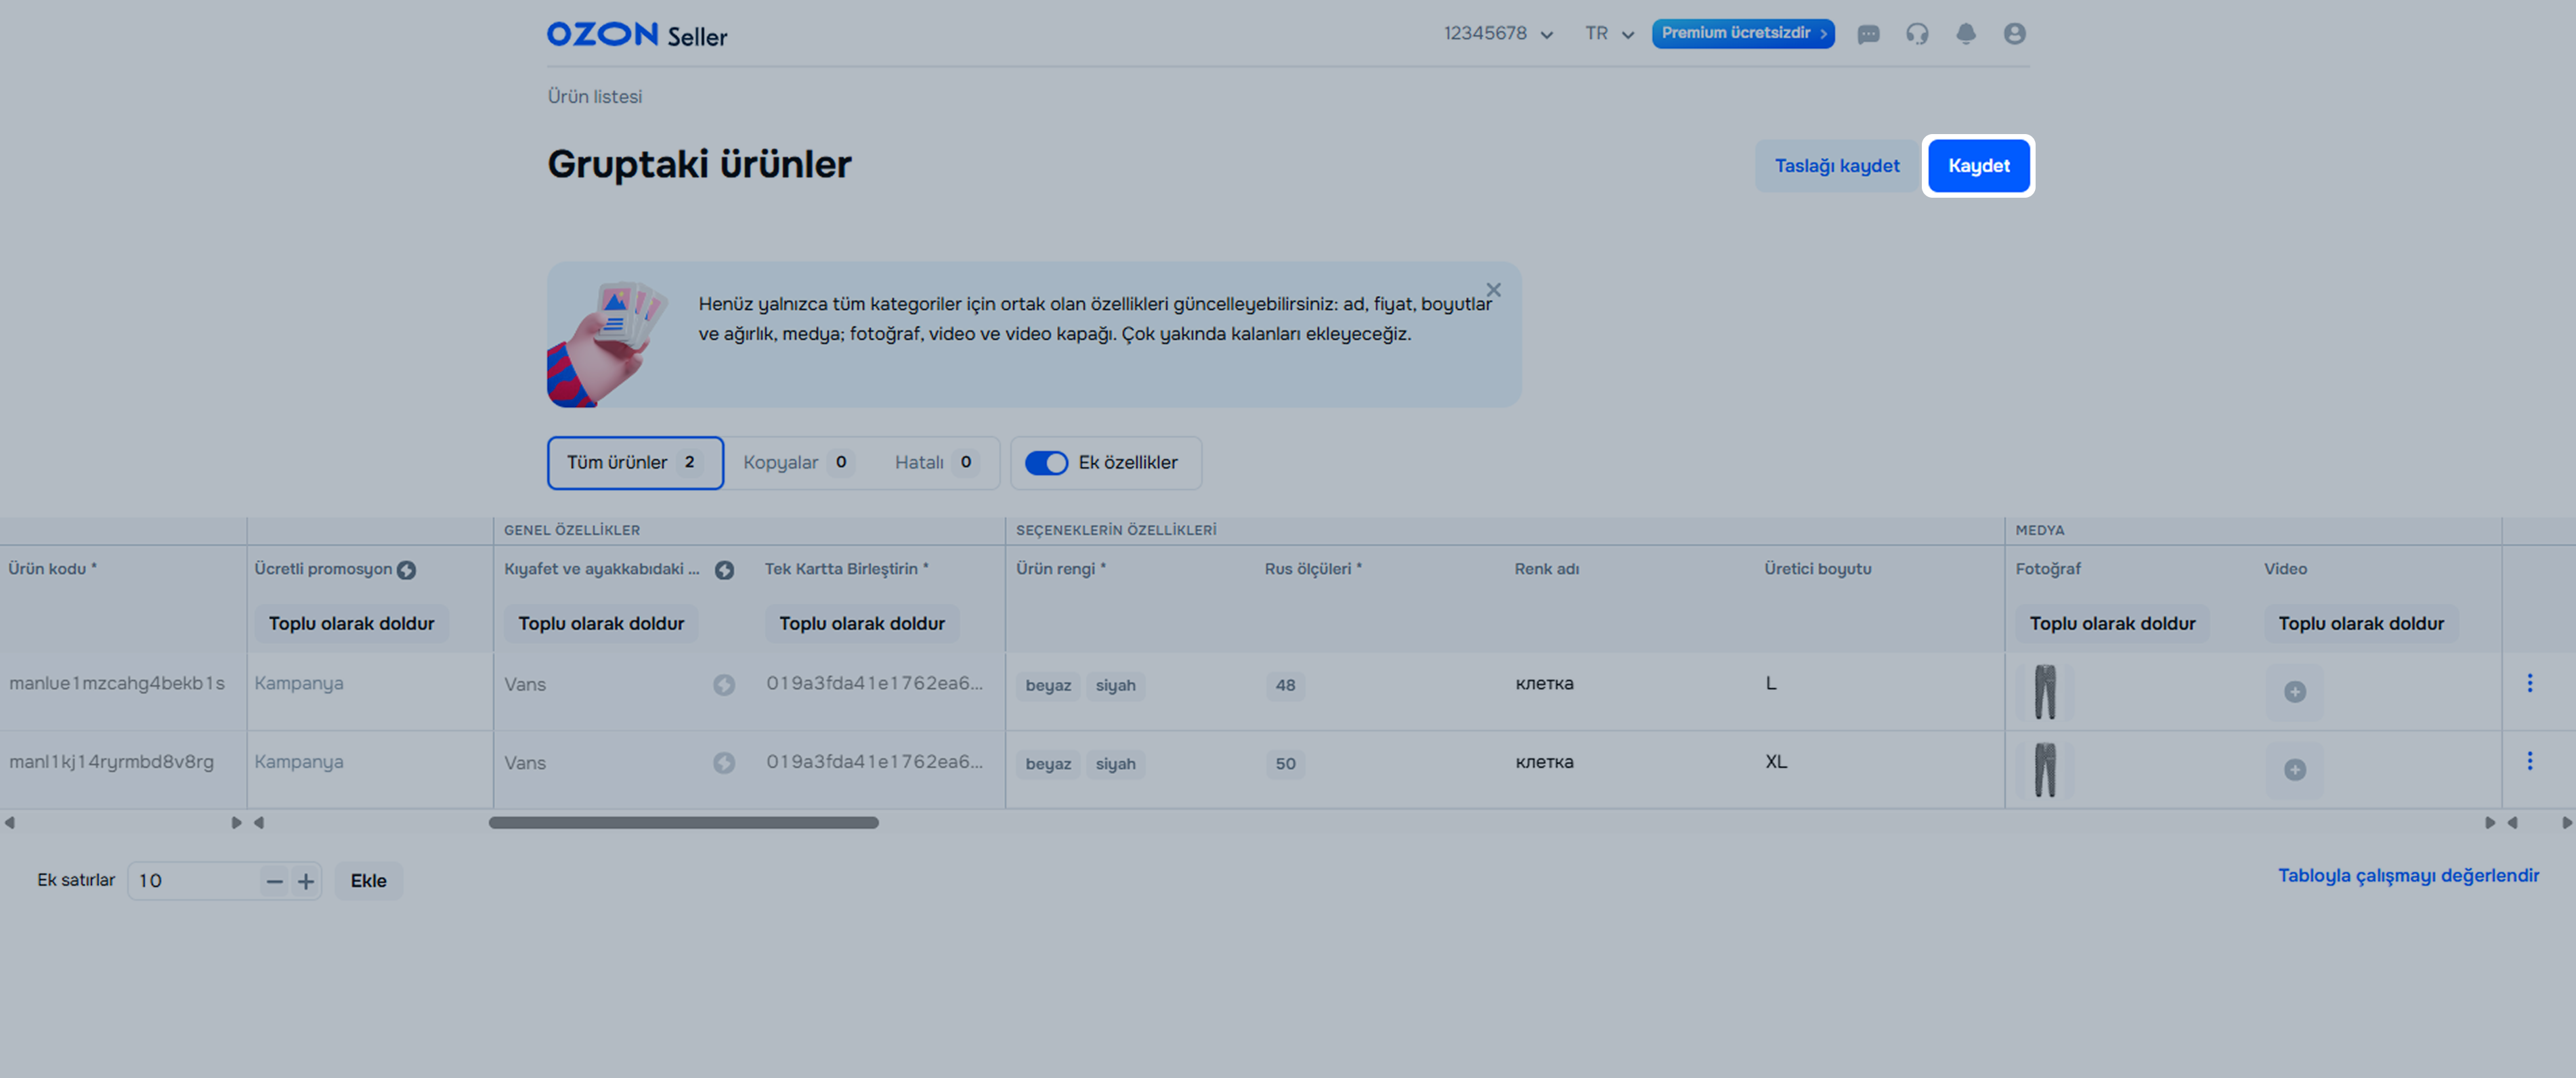The image size is (2576, 1078).
Task: Click the plus icon to increase extra rows
Action: click(x=306, y=881)
